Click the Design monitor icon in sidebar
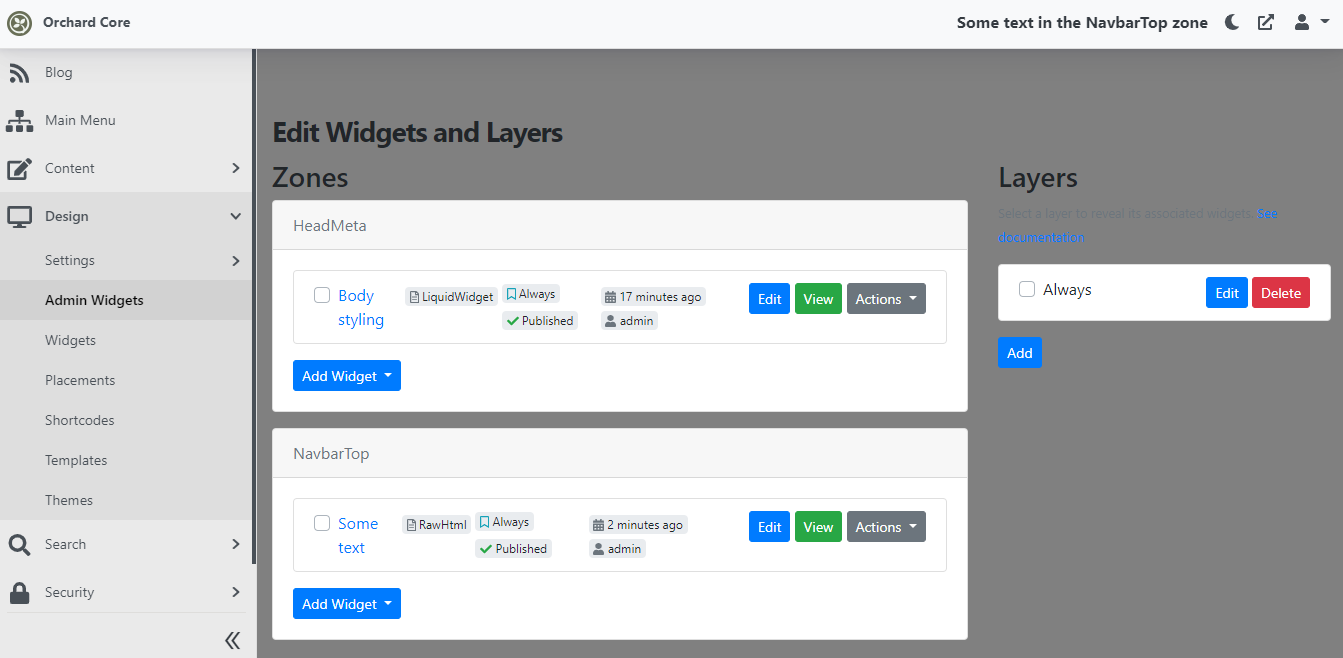 click(x=19, y=217)
